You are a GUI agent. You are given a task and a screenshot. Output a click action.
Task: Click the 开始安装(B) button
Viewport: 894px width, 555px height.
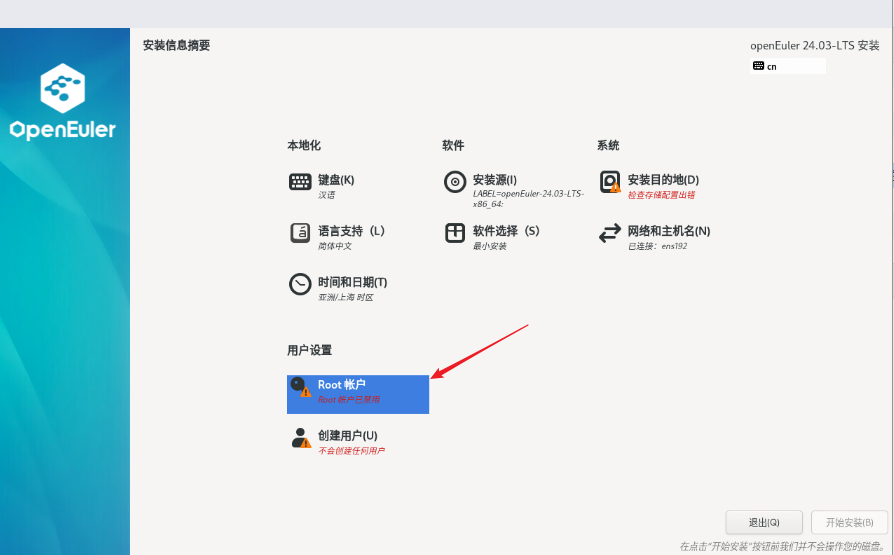pyautogui.click(x=850, y=522)
